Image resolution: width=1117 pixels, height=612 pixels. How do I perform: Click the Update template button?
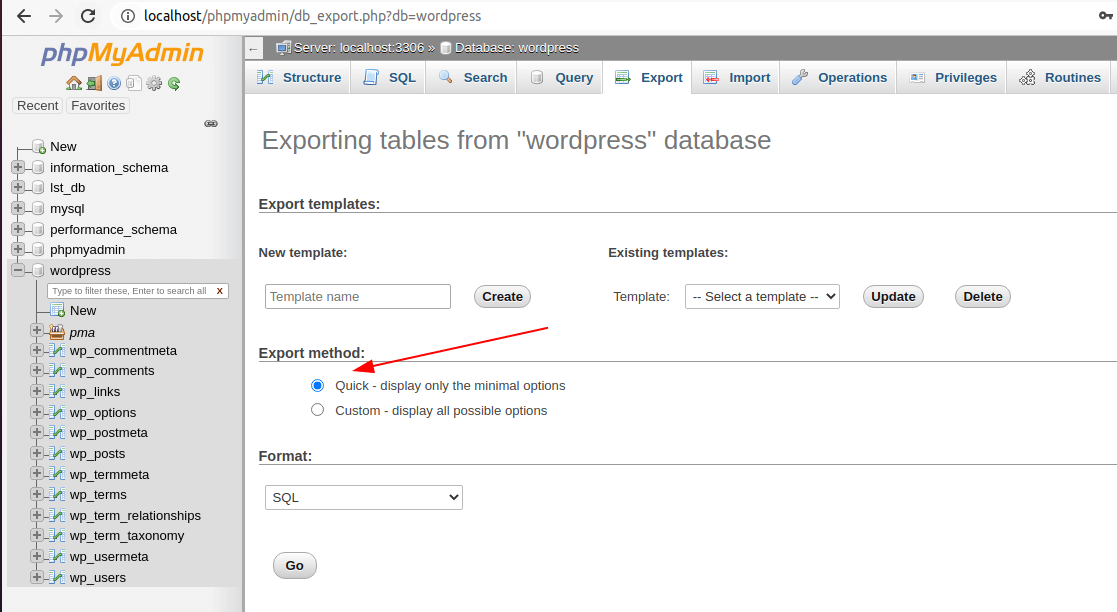(x=893, y=296)
